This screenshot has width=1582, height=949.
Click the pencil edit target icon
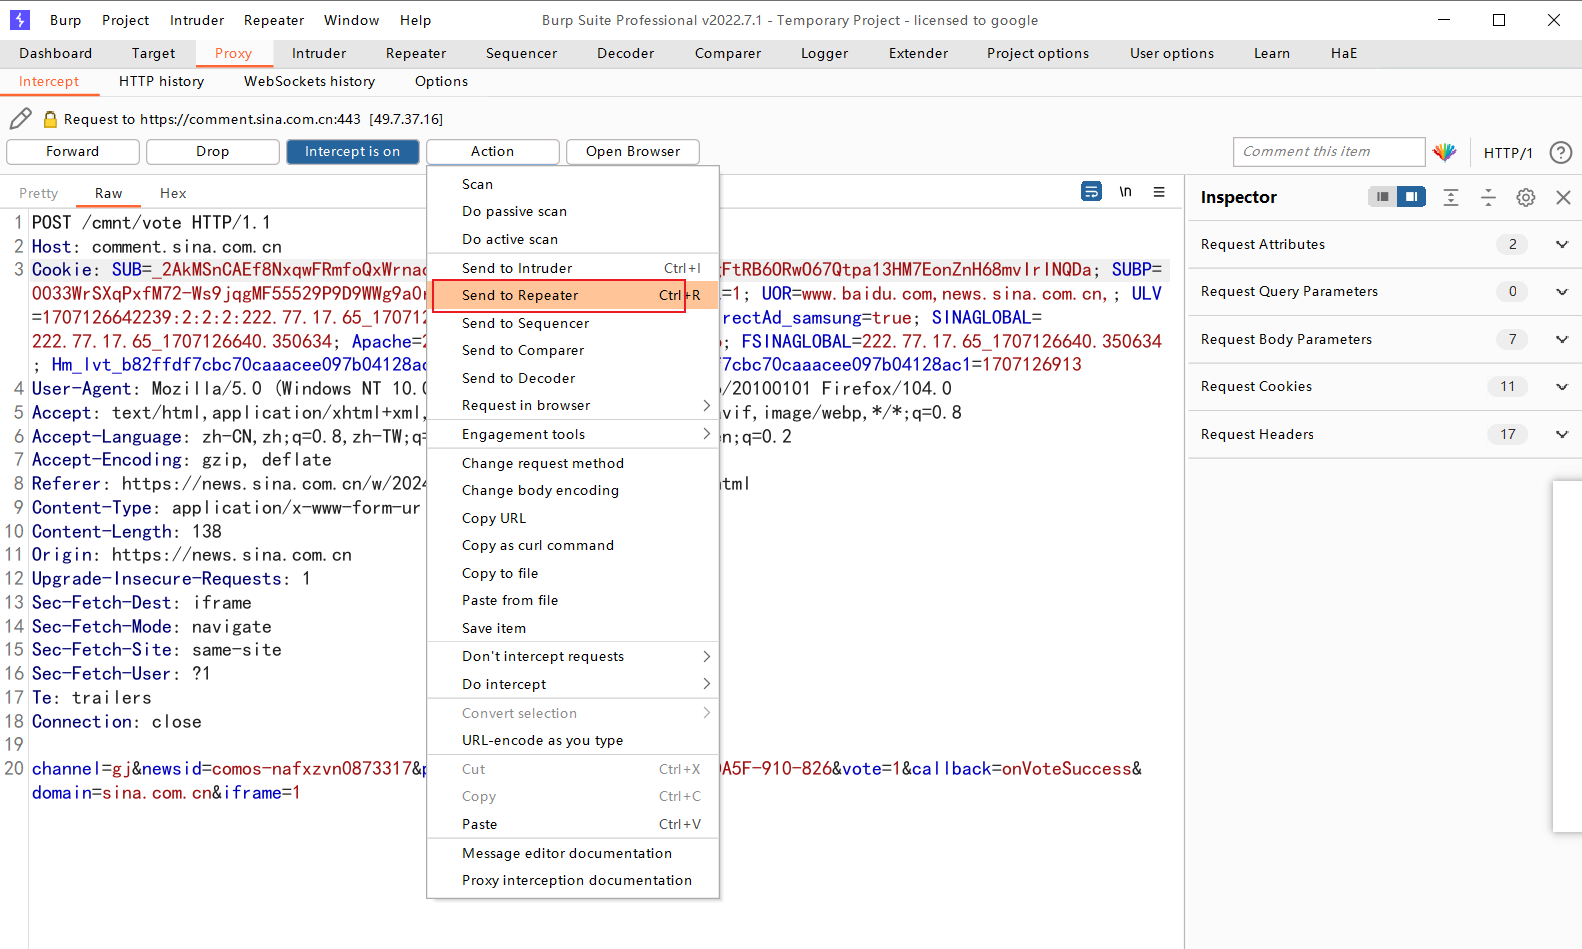coord(21,119)
